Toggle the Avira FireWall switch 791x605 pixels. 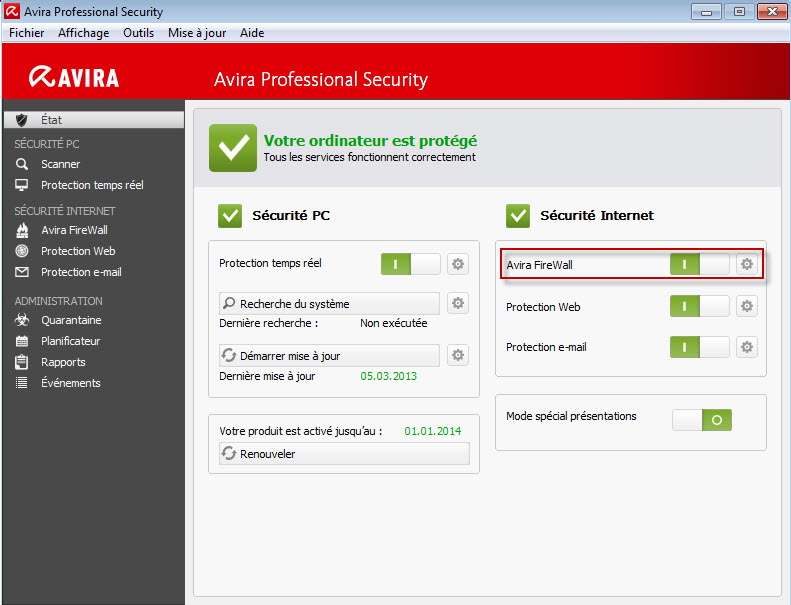click(x=699, y=264)
